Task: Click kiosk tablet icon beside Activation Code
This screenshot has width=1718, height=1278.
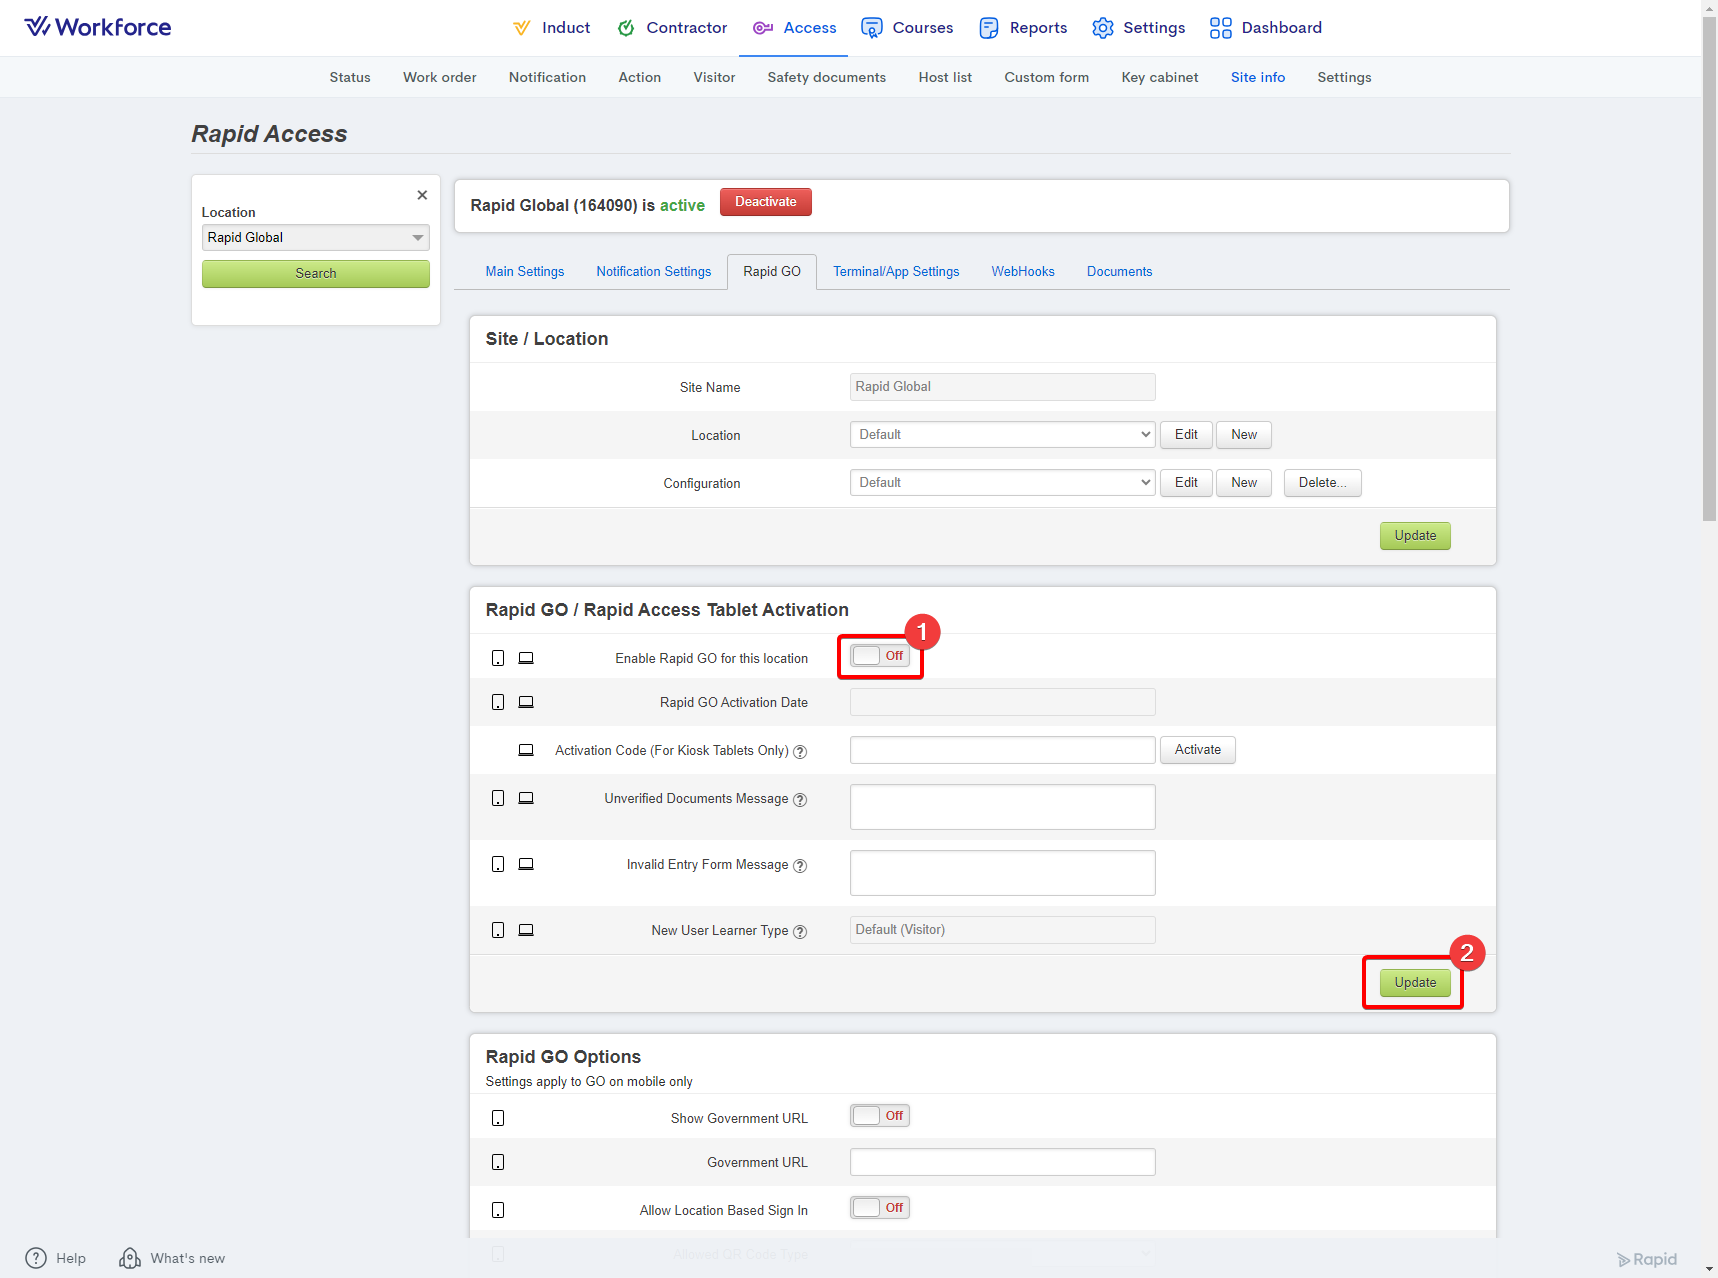Action: pyautogui.click(x=526, y=750)
